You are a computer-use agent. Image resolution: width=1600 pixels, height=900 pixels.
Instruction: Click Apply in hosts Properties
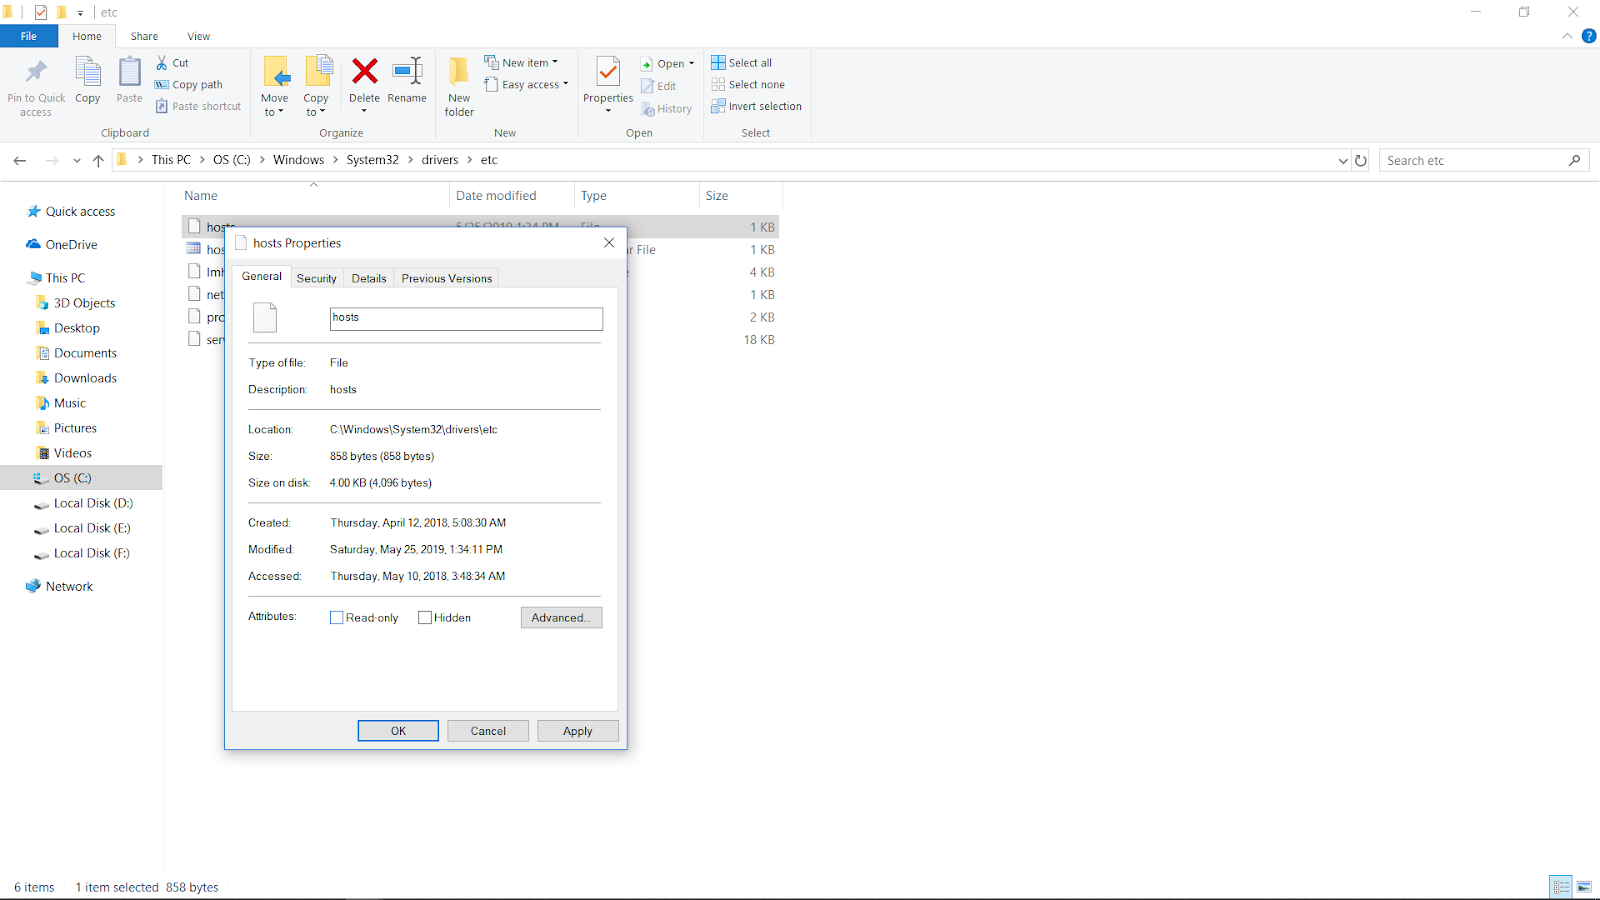pyautogui.click(x=578, y=731)
